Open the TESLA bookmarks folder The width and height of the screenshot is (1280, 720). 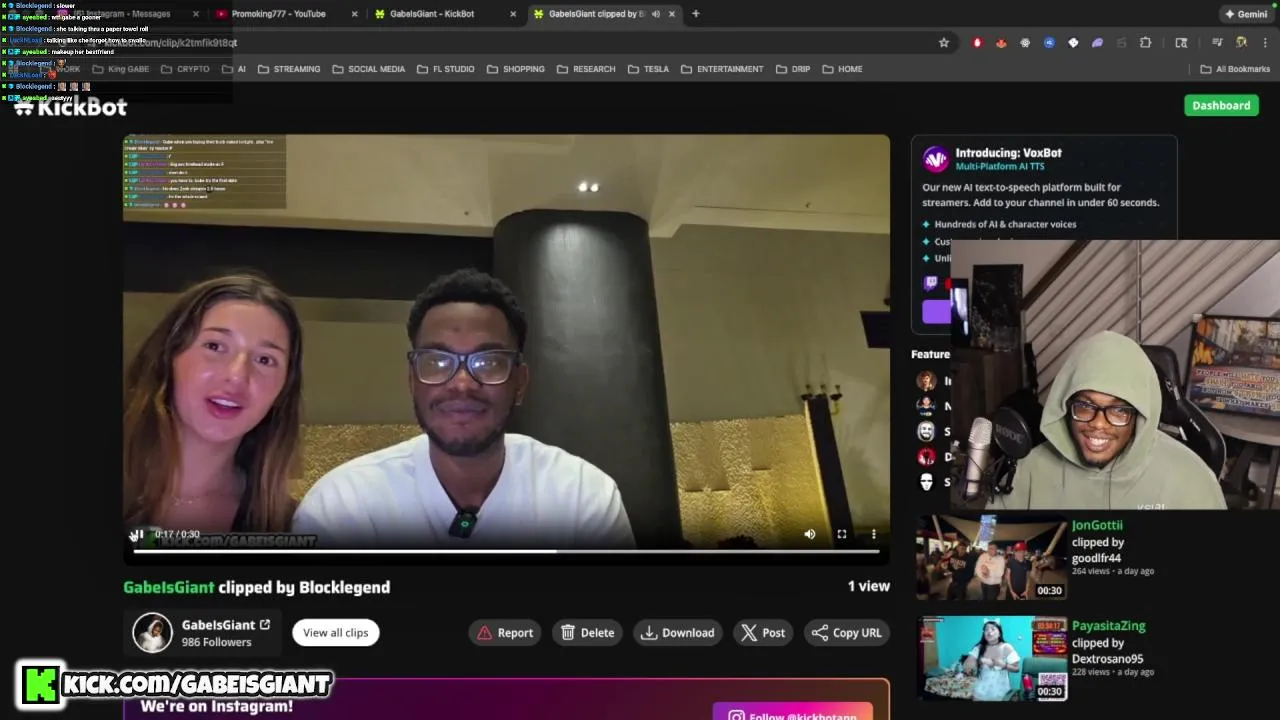pos(648,69)
